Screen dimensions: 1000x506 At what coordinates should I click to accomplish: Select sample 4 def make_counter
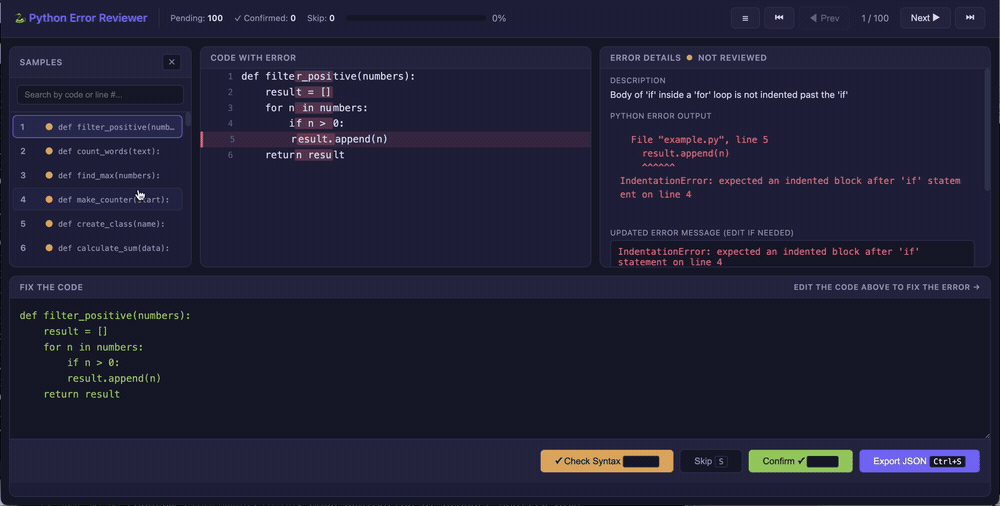click(98, 200)
